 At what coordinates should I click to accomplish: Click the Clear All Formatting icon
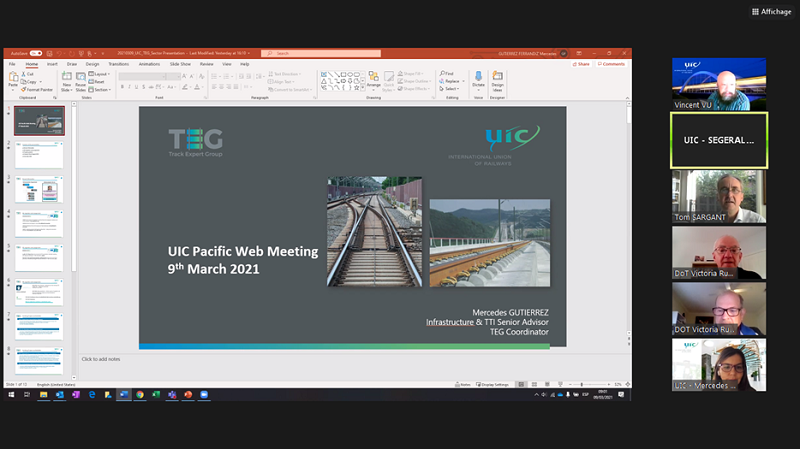click(202, 77)
